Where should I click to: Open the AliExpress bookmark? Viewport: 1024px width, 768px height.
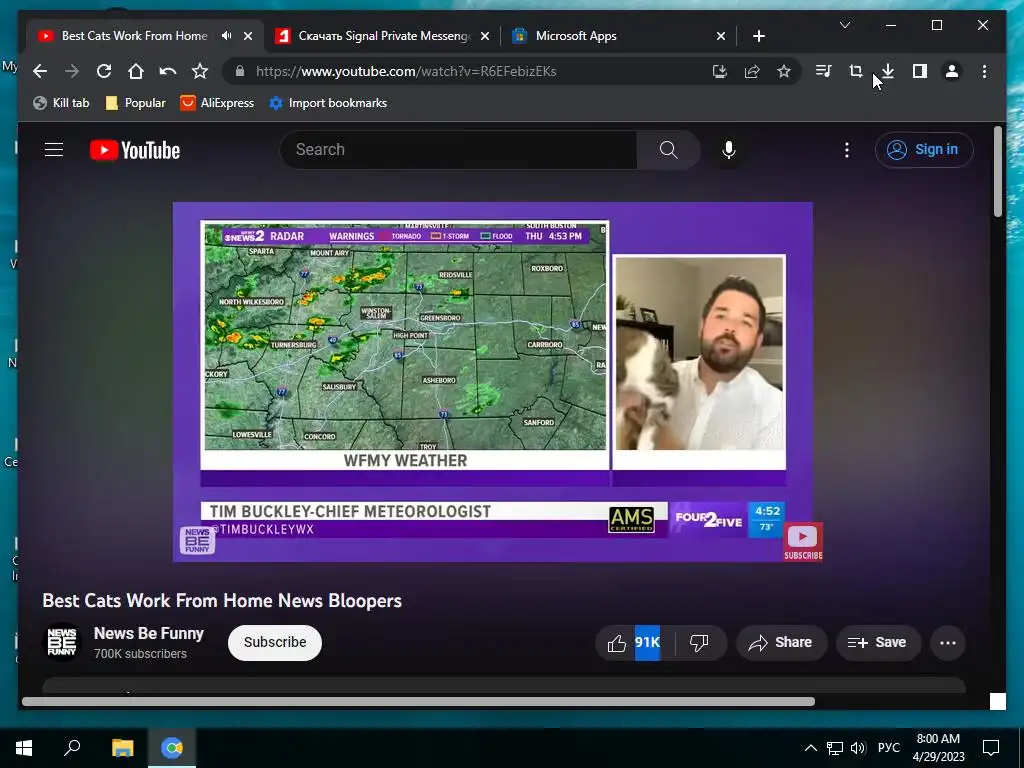pos(217,103)
